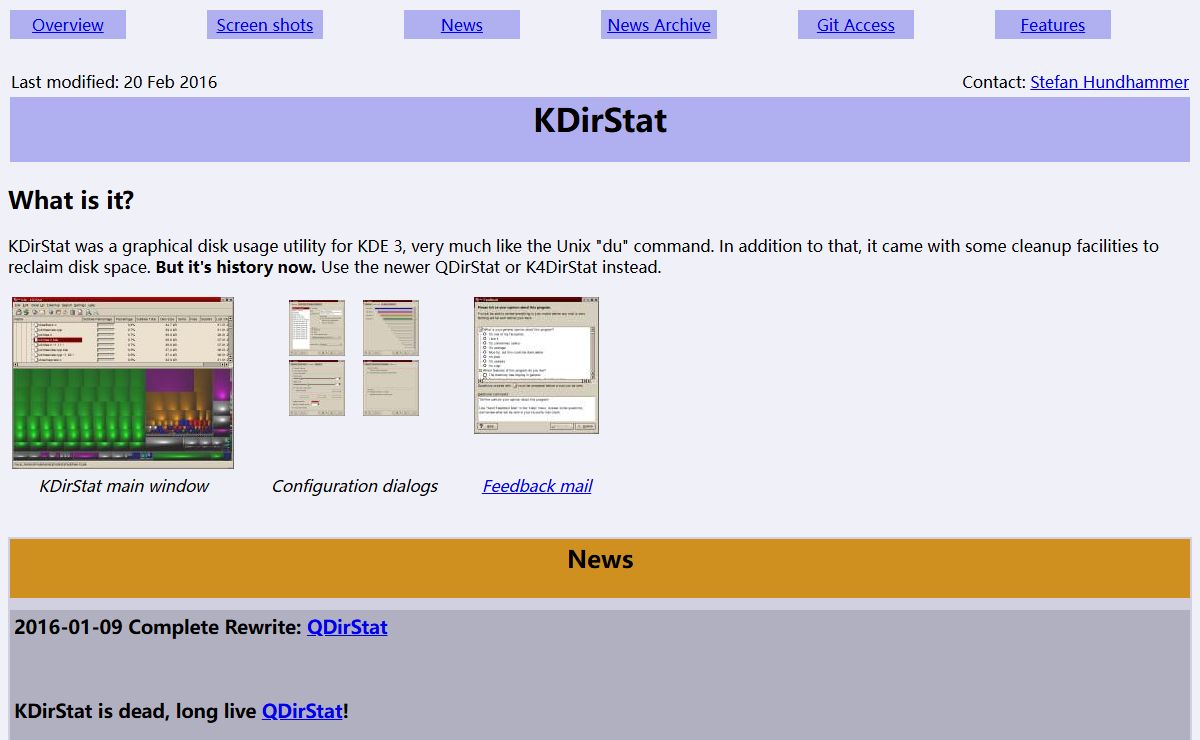Go to the Features page
The height and width of the screenshot is (740, 1200).
(x=1053, y=25)
